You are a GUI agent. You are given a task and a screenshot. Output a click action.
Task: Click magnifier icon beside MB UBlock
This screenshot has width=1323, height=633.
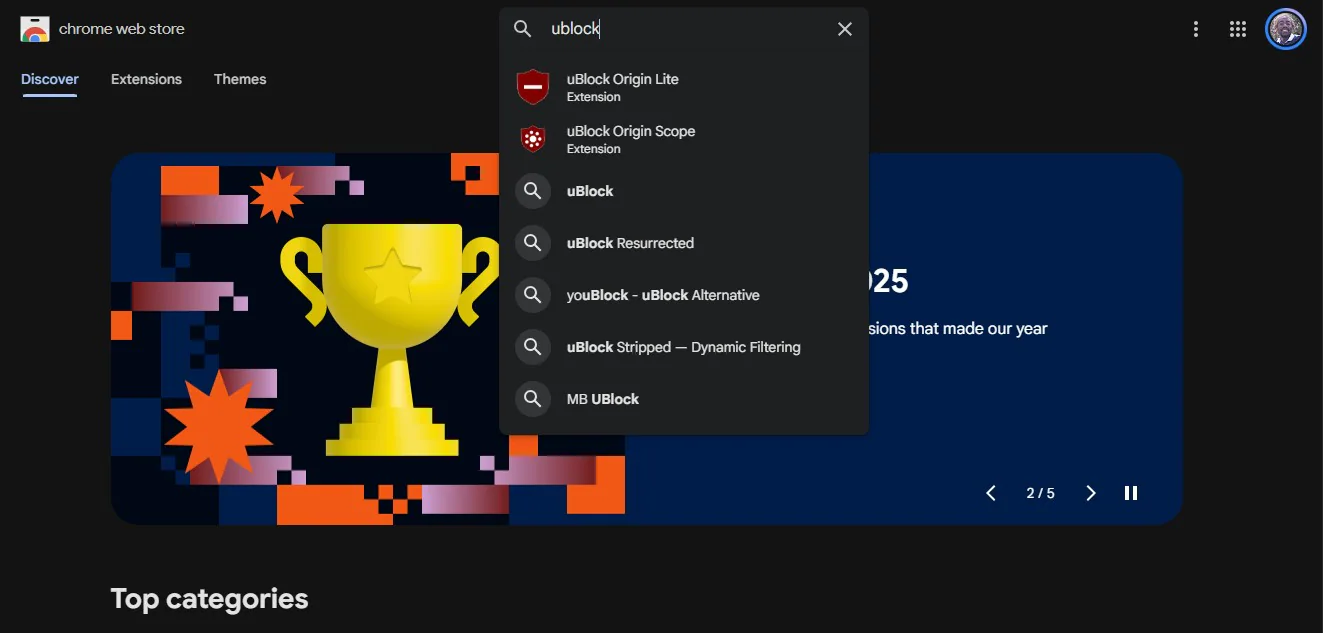pyautogui.click(x=533, y=399)
